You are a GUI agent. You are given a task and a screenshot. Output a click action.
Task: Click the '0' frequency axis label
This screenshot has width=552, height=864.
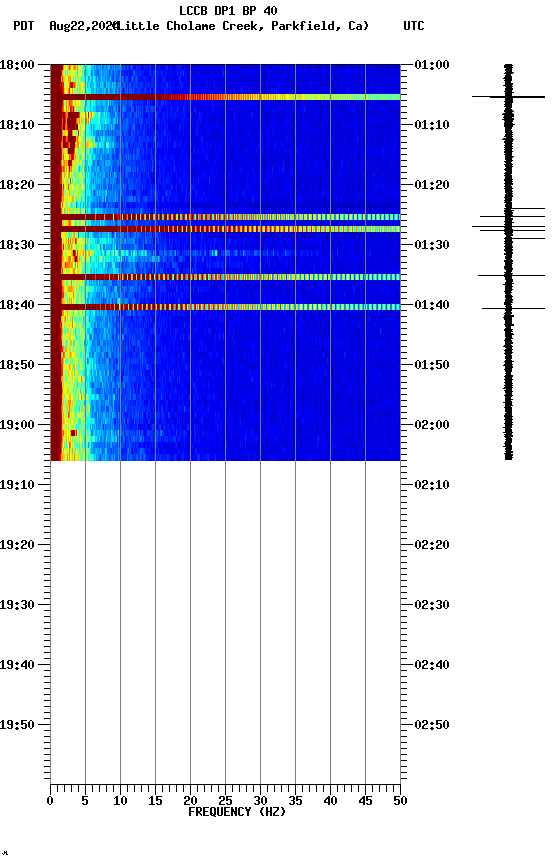coord(50,801)
